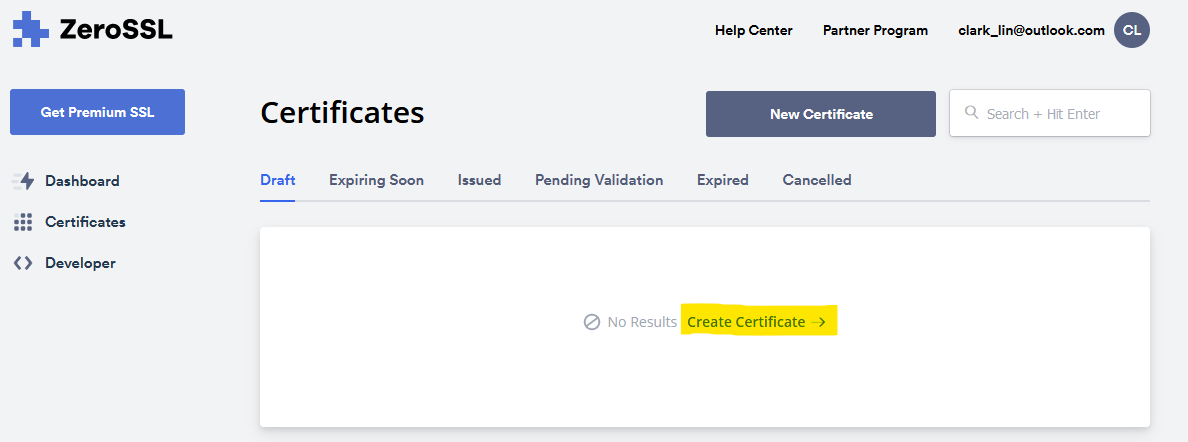Select the Certificates grid icon in sidebar

click(x=23, y=222)
